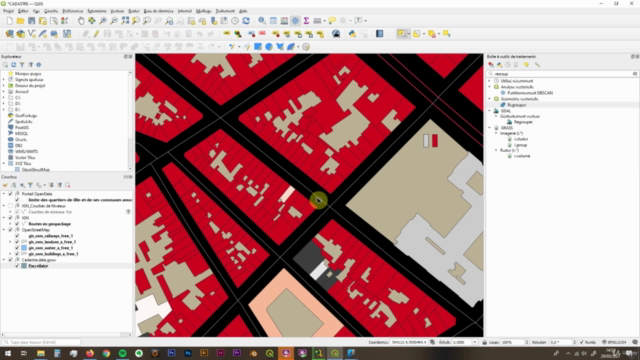Open the Raster menu
This screenshot has height=360, width=640.
(x=134, y=11)
